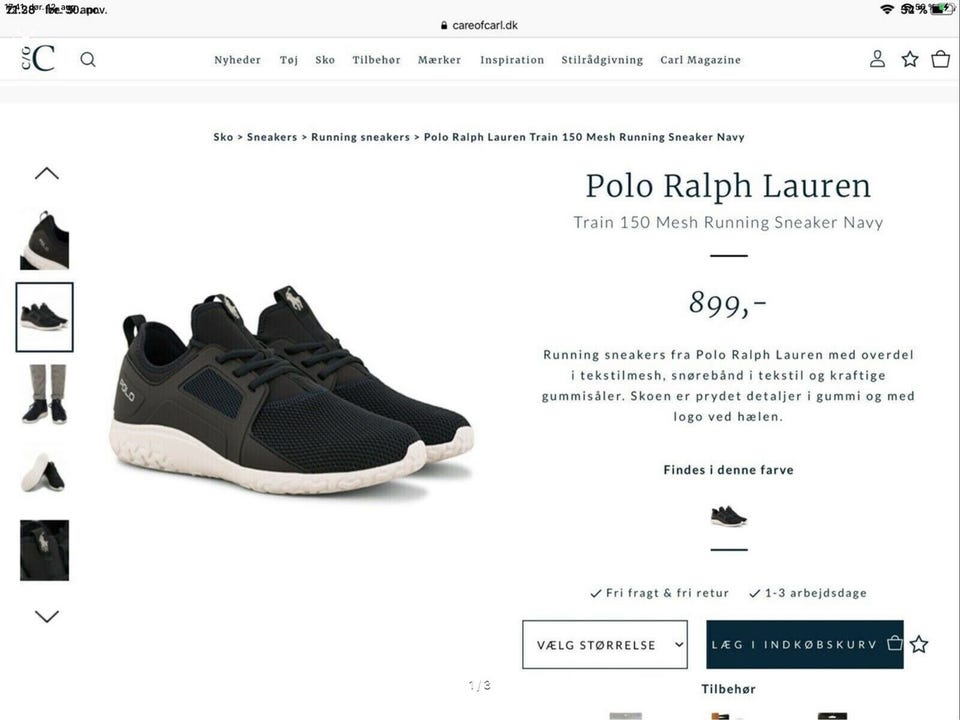Open the favorites star in header

coord(910,59)
